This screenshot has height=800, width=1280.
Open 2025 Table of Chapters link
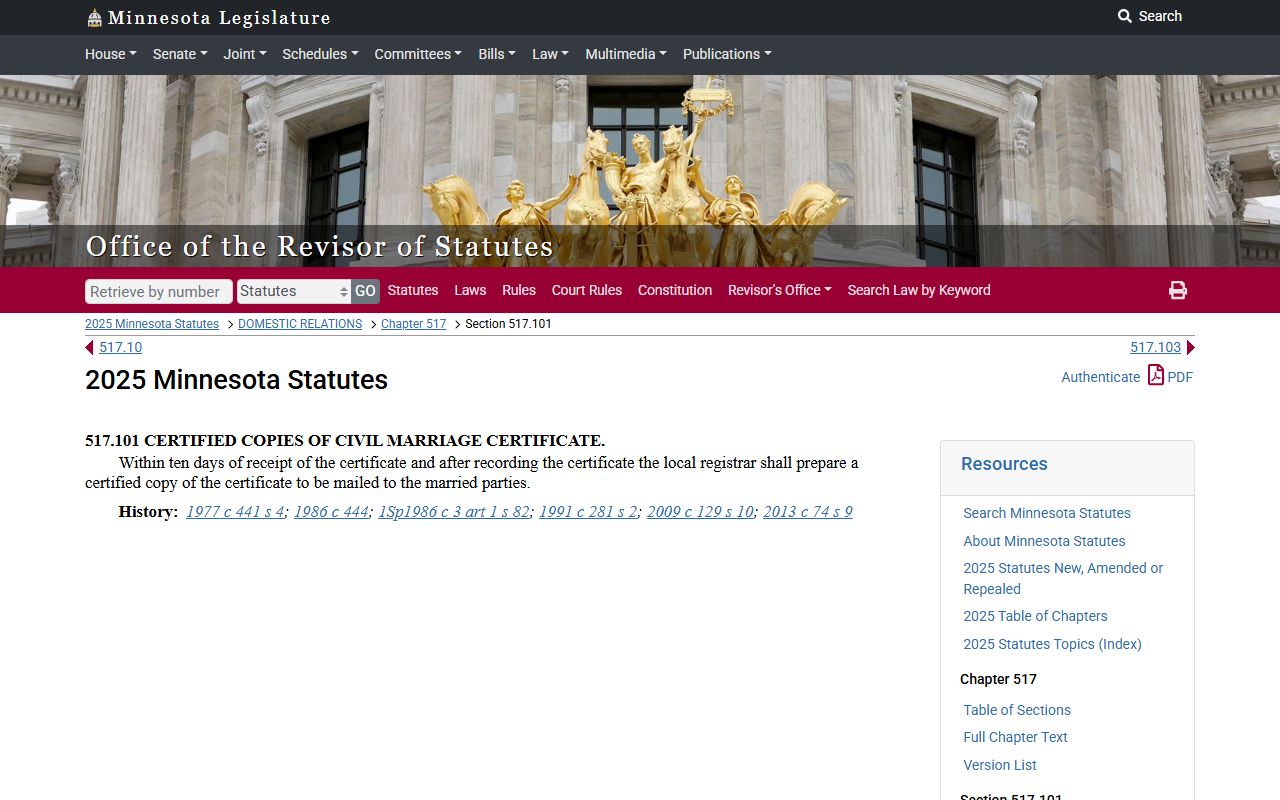[1035, 616]
